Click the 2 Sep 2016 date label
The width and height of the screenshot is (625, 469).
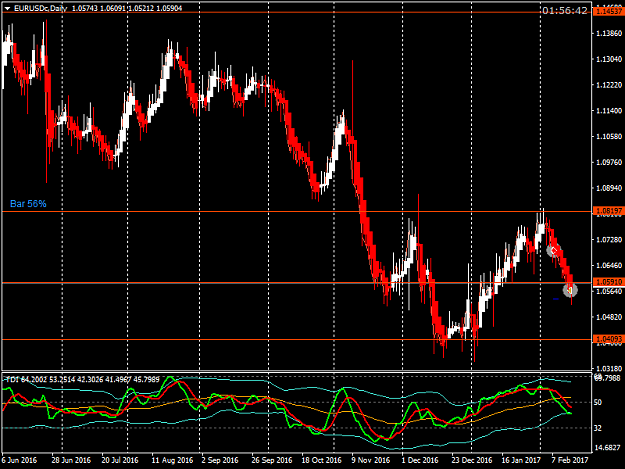tap(220, 460)
